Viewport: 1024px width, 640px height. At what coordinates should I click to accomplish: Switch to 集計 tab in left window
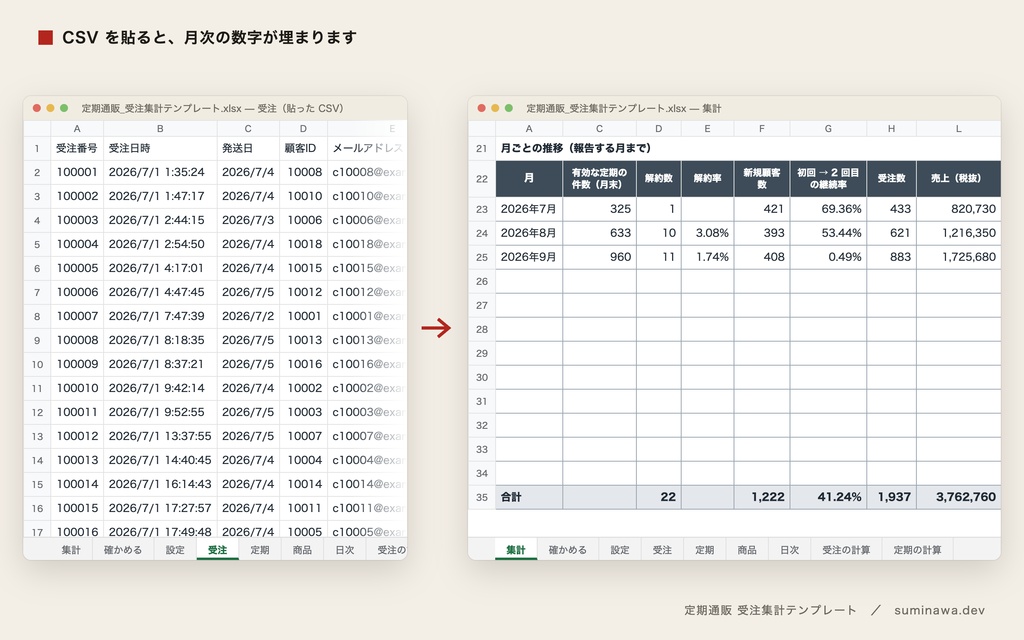click(71, 550)
